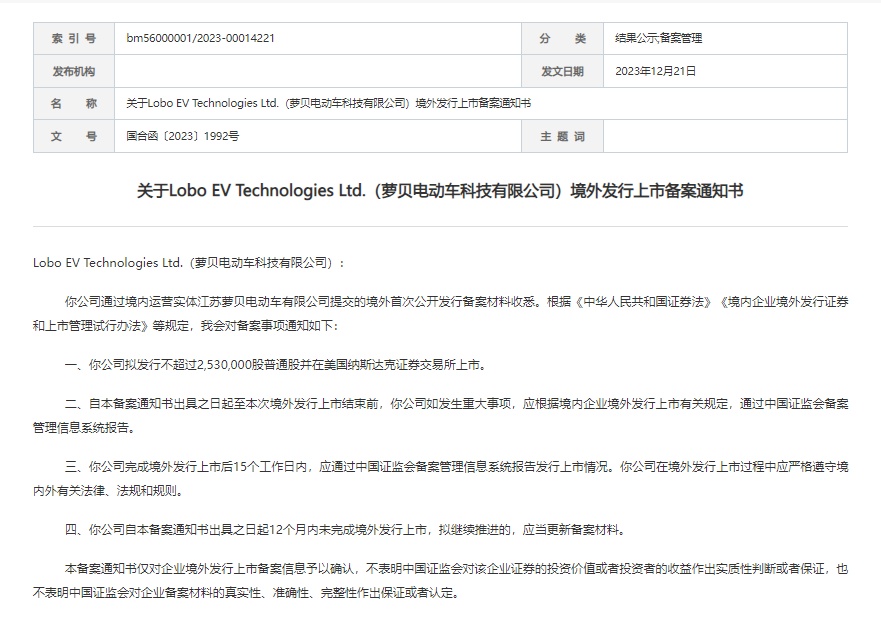Click the 名称 header cell
This screenshot has width=881, height=629.
point(74,103)
